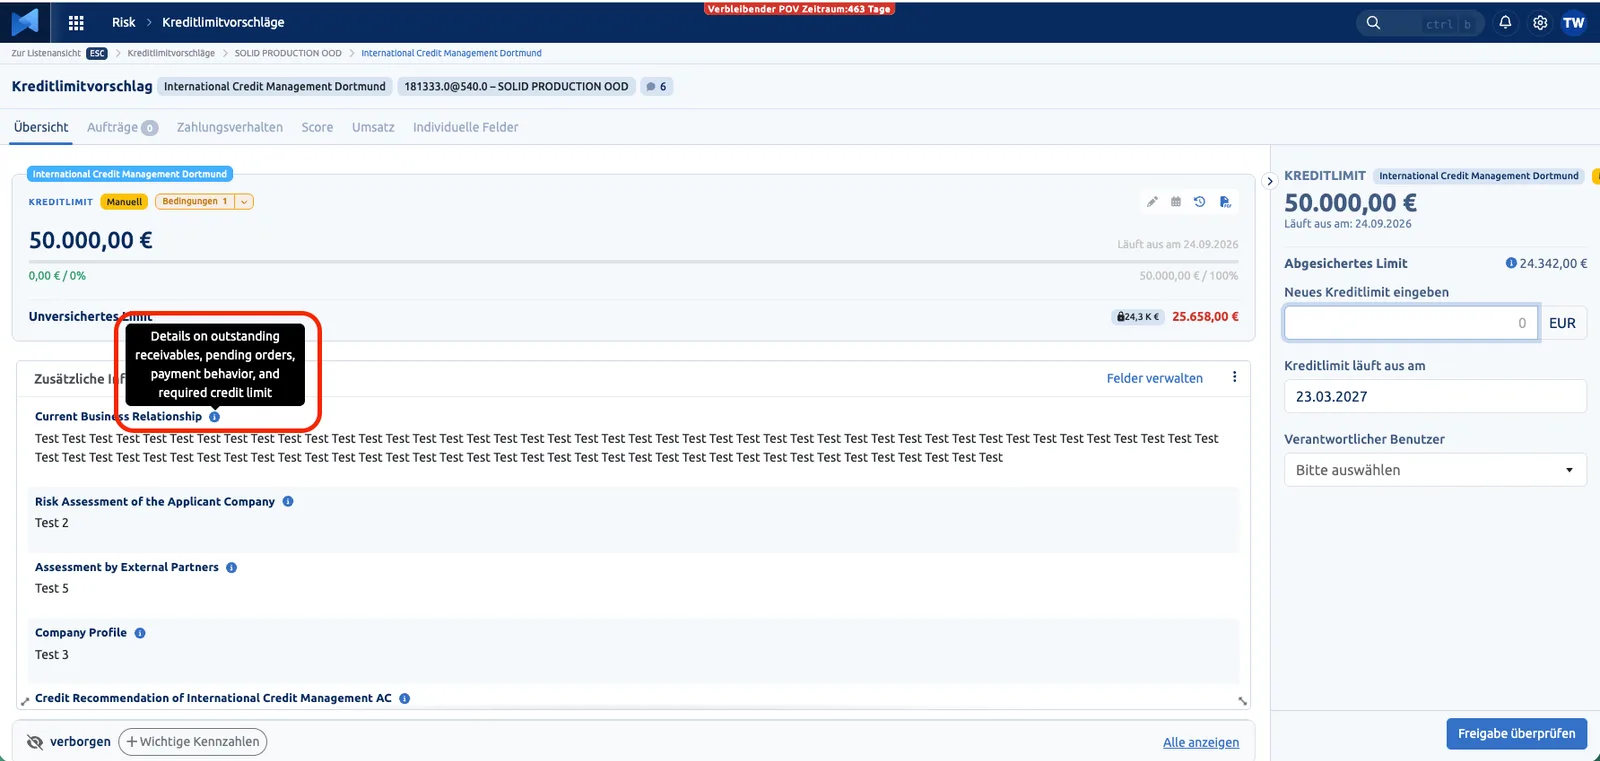Collapse the right Kreditlimit side panel
This screenshot has width=1600, height=761.
pos(1270,181)
